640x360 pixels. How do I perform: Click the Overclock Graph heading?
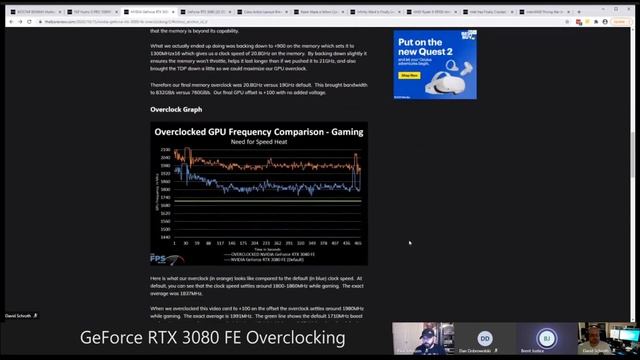pyautogui.click(x=176, y=109)
